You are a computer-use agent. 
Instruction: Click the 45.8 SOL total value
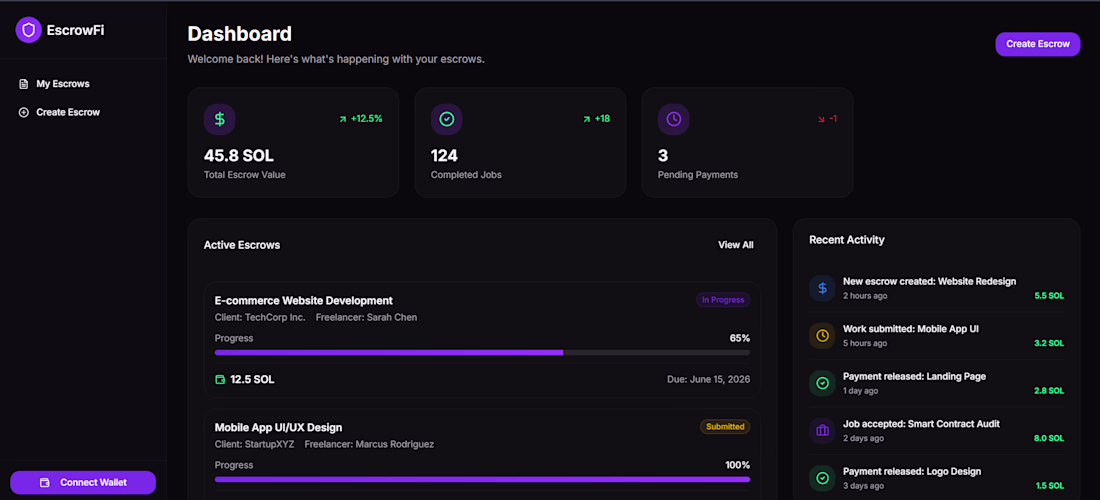point(239,156)
